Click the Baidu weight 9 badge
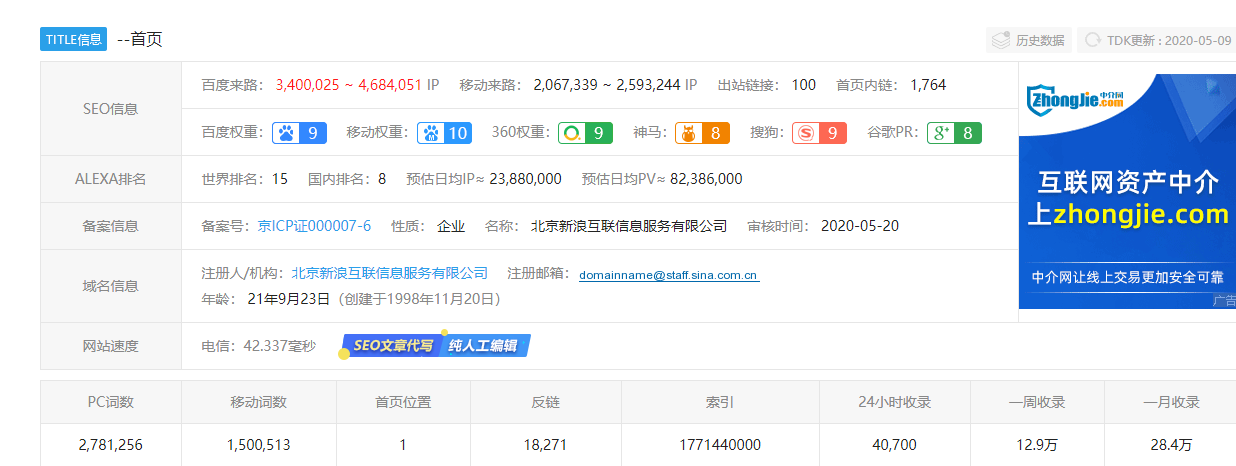Viewport: 1236px width, 466px height. tap(299, 132)
